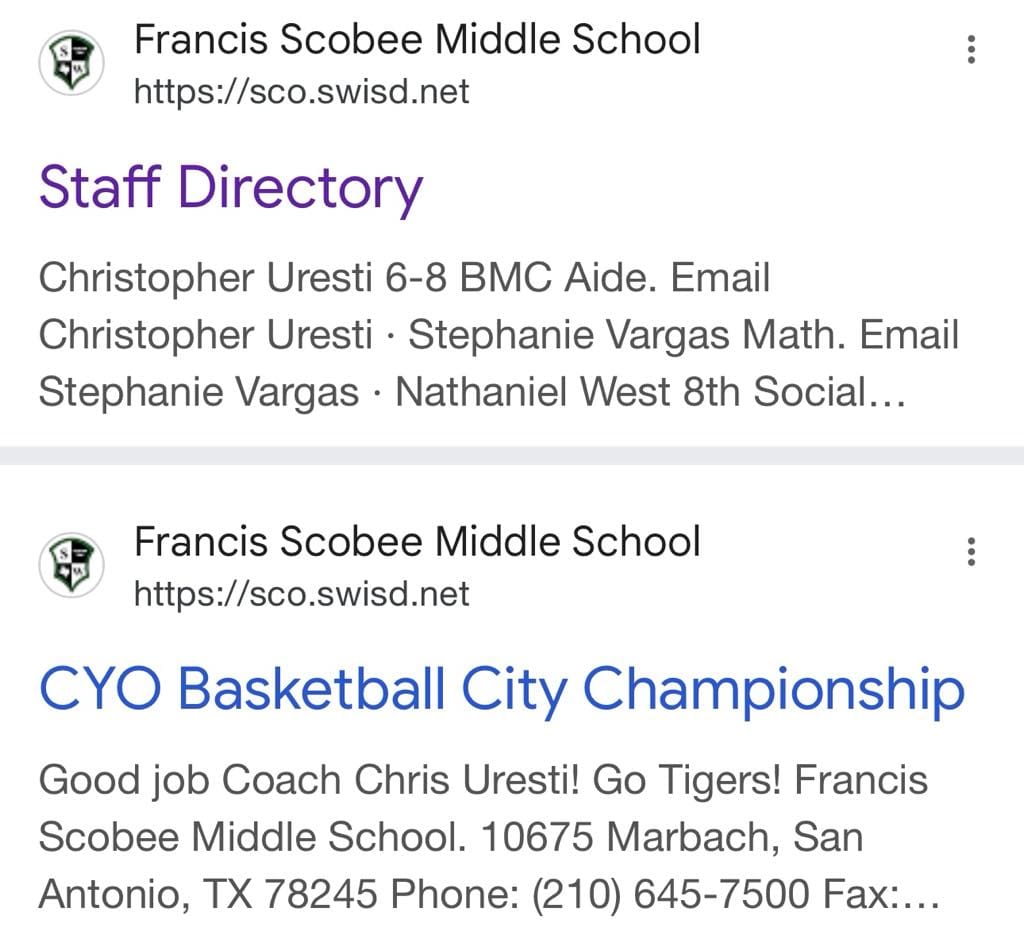Screen dimensions: 1024x943
Task: Open the CYO Basketball City Championship link
Action: coord(501,689)
